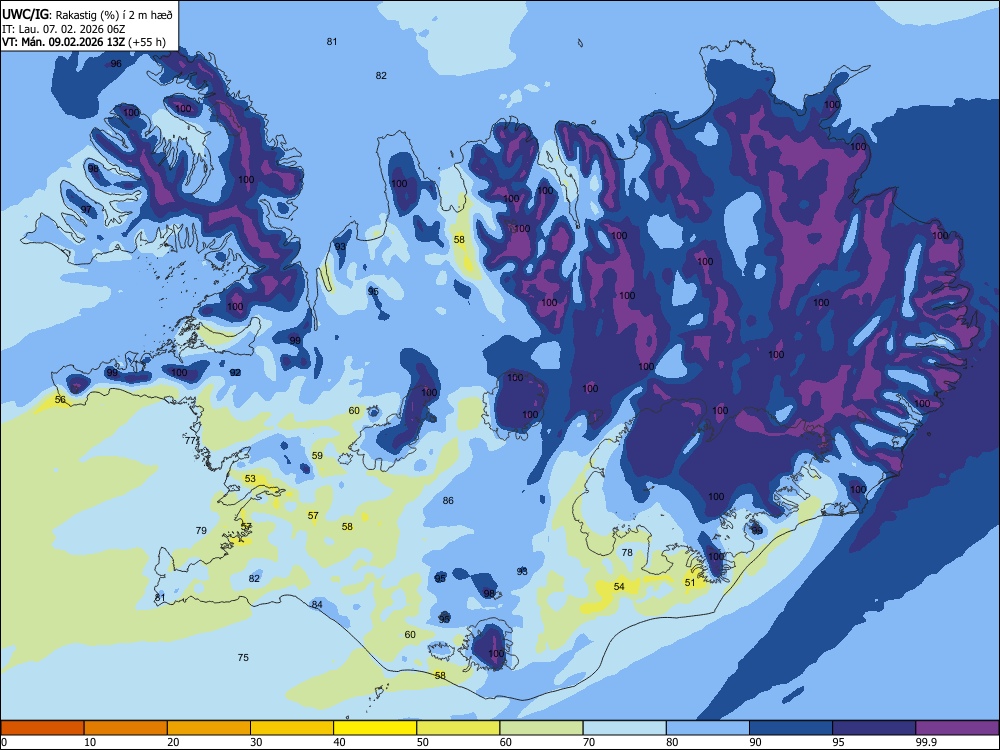Click the map value '78'
Screen dimensions: 1000x750
tap(627, 552)
